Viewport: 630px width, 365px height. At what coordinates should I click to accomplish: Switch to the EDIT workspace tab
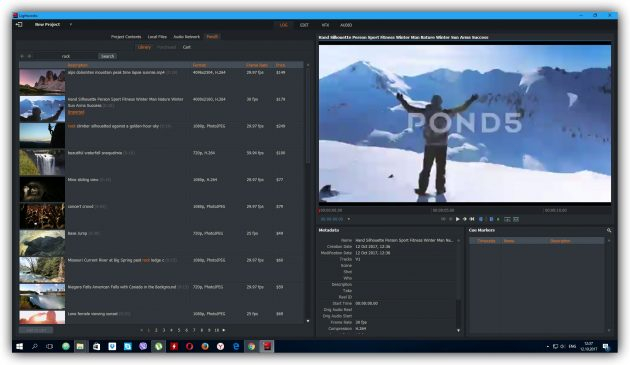pos(304,25)
